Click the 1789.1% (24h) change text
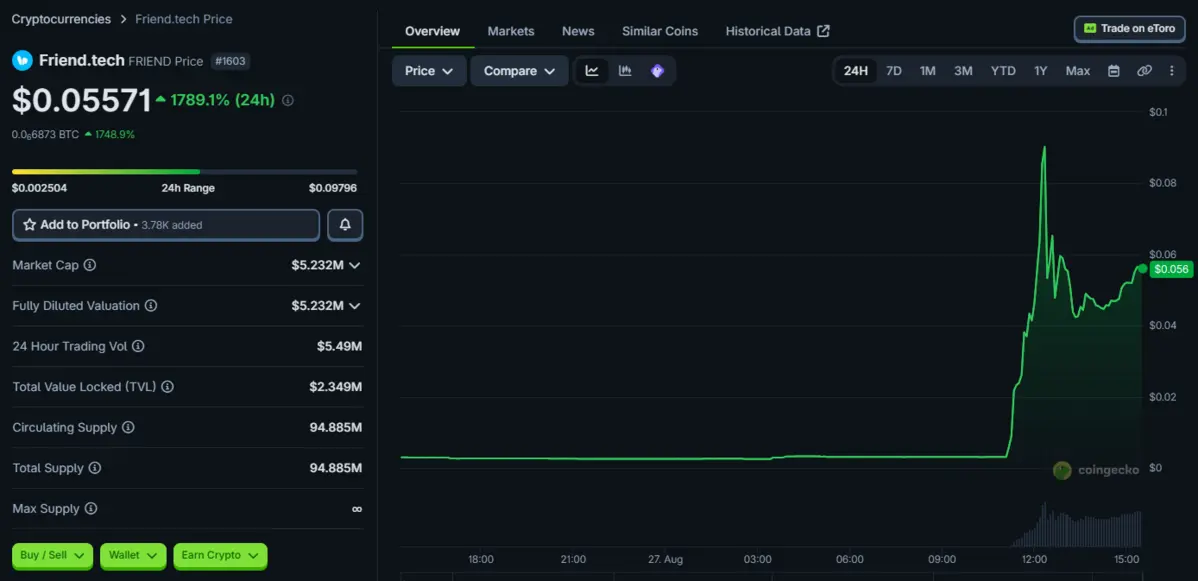This screenshot has width=1198, height=581. pos(222,100)
